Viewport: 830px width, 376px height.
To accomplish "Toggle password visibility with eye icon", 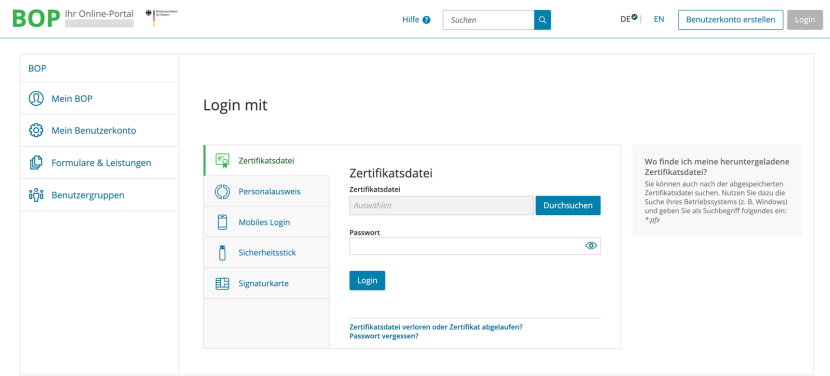I will (591, 246).
